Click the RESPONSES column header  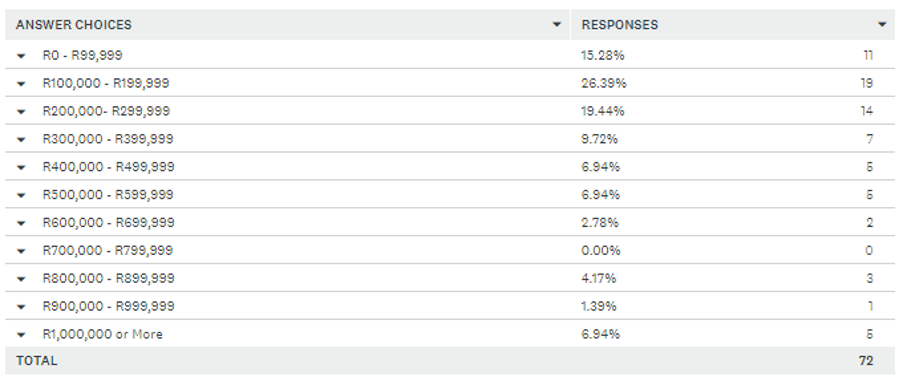620,25
